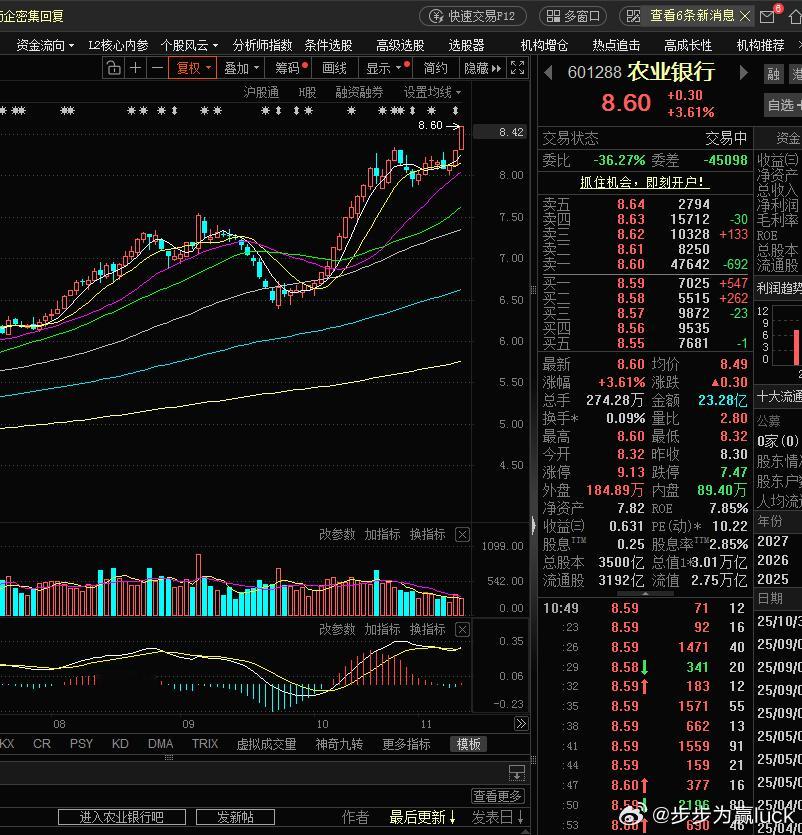Toggle 沪股通 marker display

tap(261, 92)
